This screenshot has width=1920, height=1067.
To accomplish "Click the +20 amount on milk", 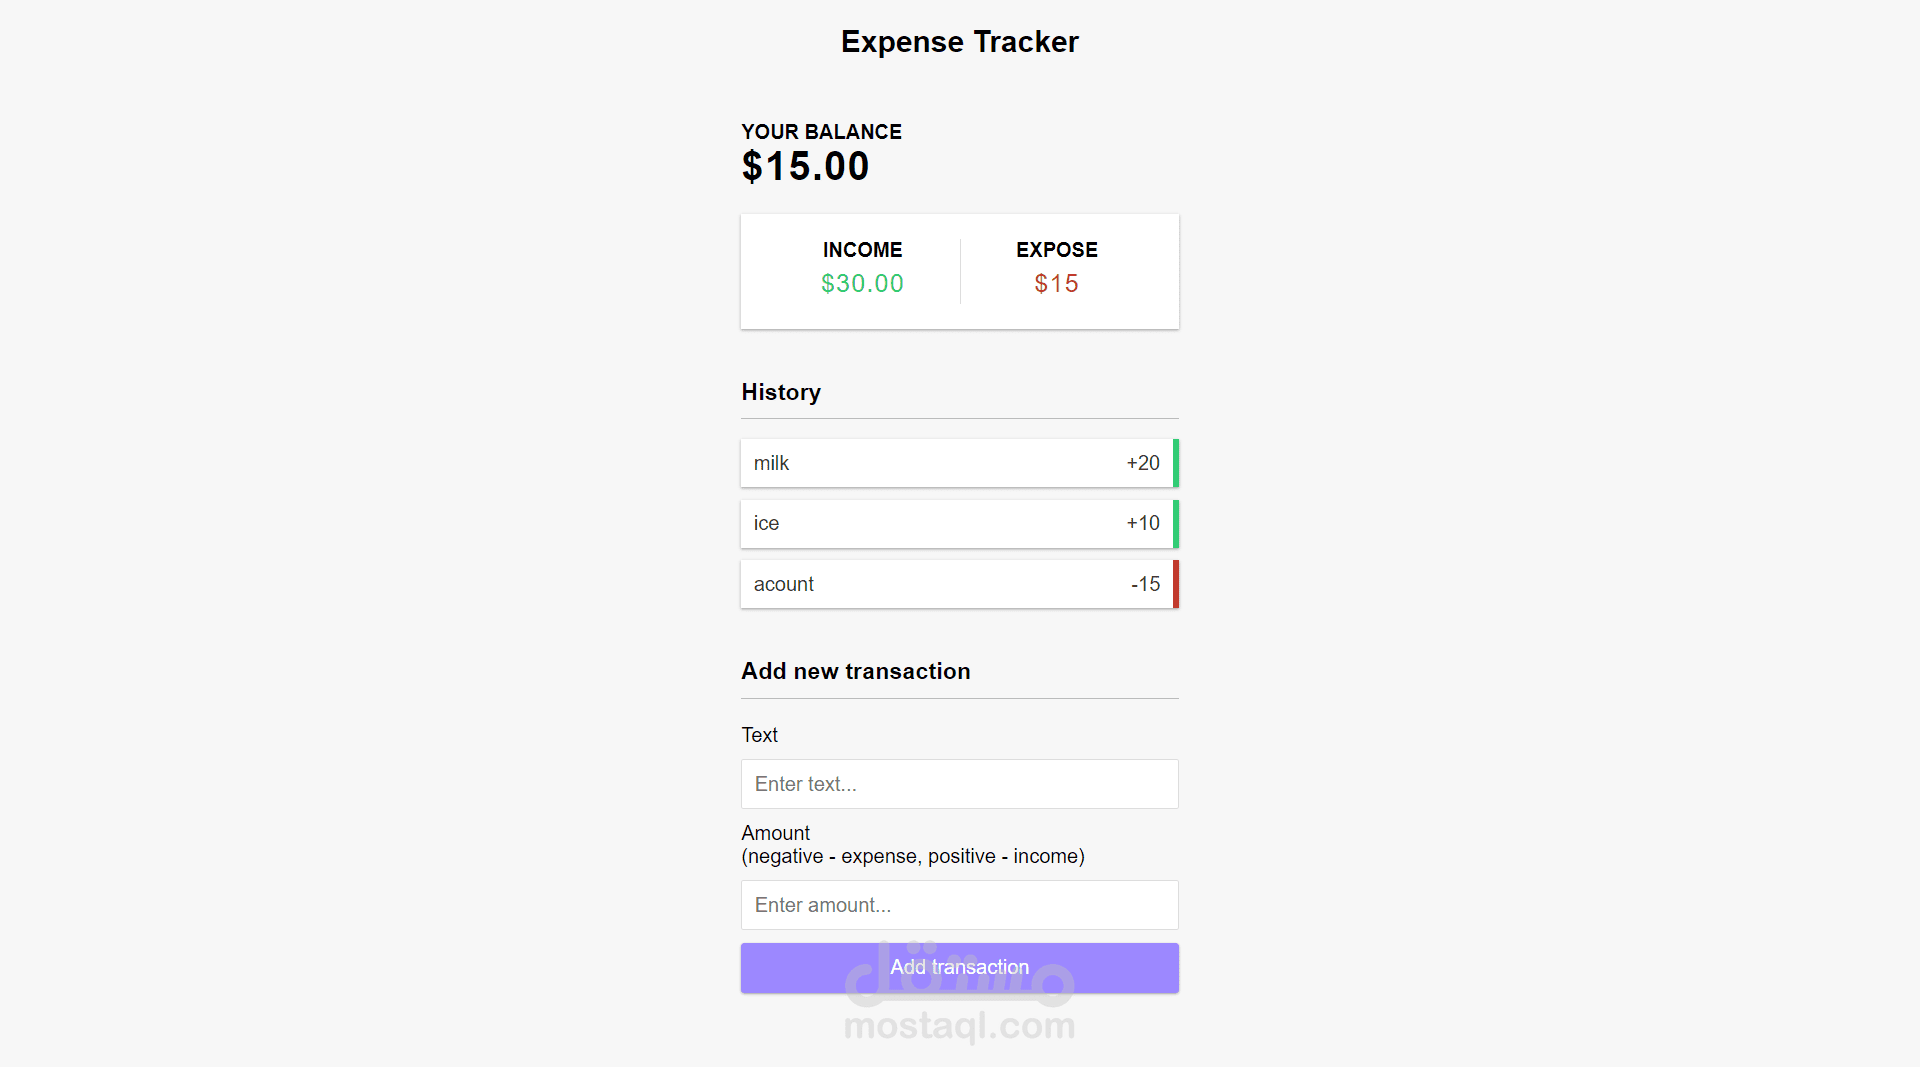I will pos(1143,463).
